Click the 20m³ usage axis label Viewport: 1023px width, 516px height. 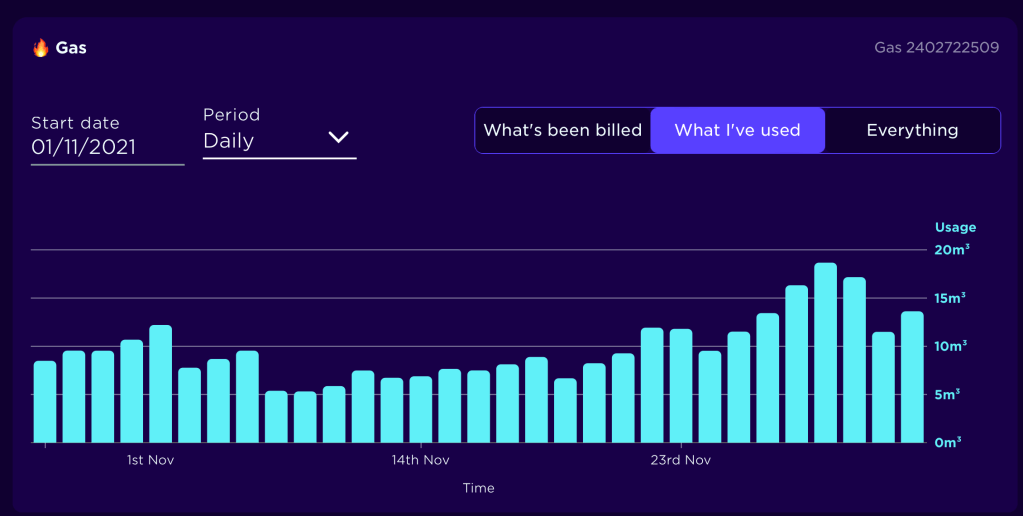click(952, 250)
